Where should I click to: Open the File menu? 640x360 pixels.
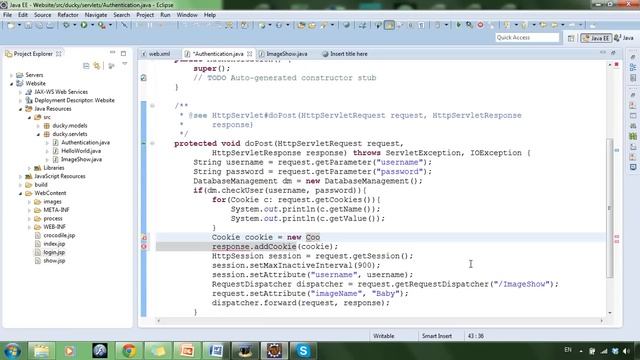click(x=7, y=15)
